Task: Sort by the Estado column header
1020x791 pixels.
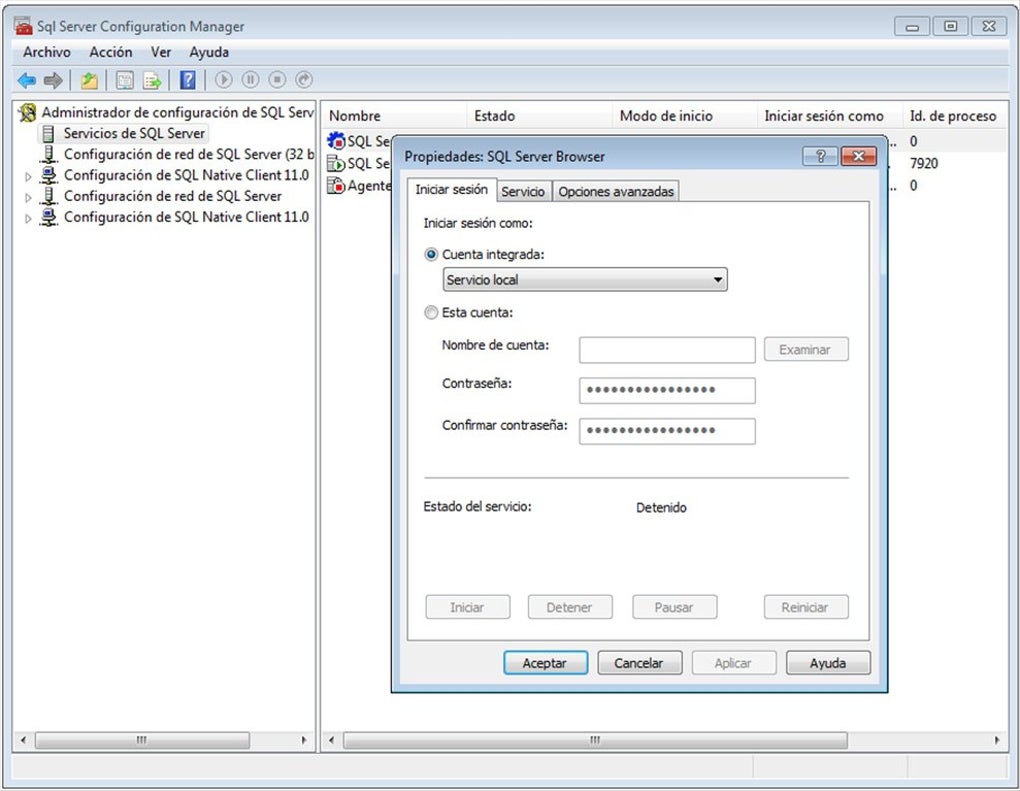Action: 539,116
